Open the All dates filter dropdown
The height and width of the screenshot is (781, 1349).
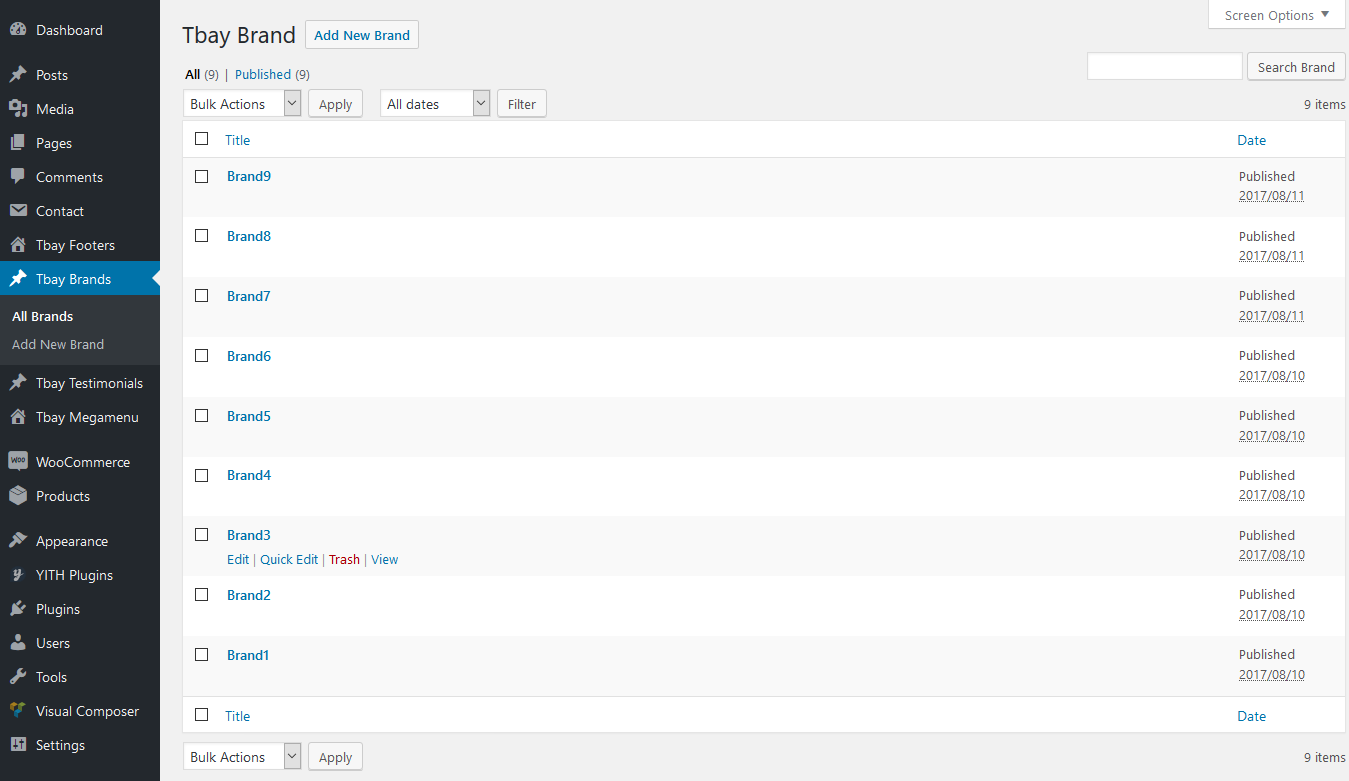pyautogui.click(x=435, y=104)
